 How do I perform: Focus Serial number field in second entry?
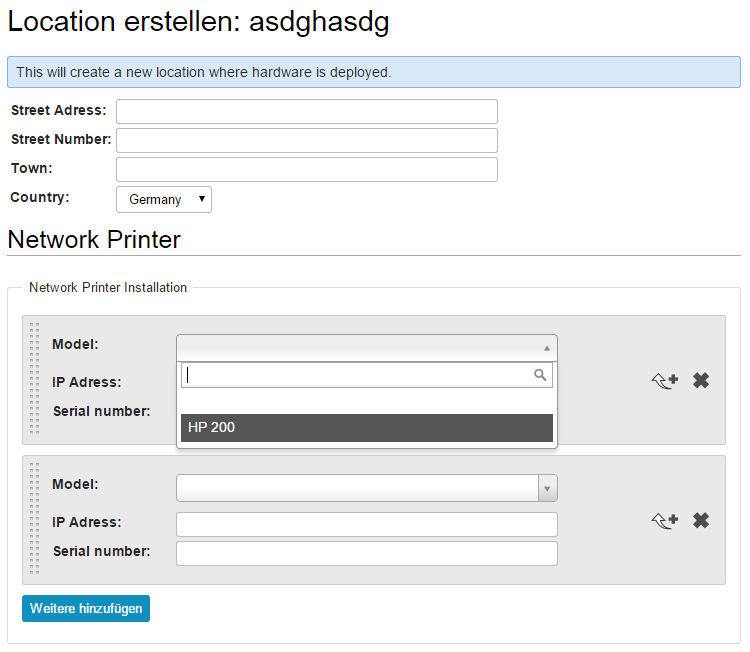tap(367, 553)
